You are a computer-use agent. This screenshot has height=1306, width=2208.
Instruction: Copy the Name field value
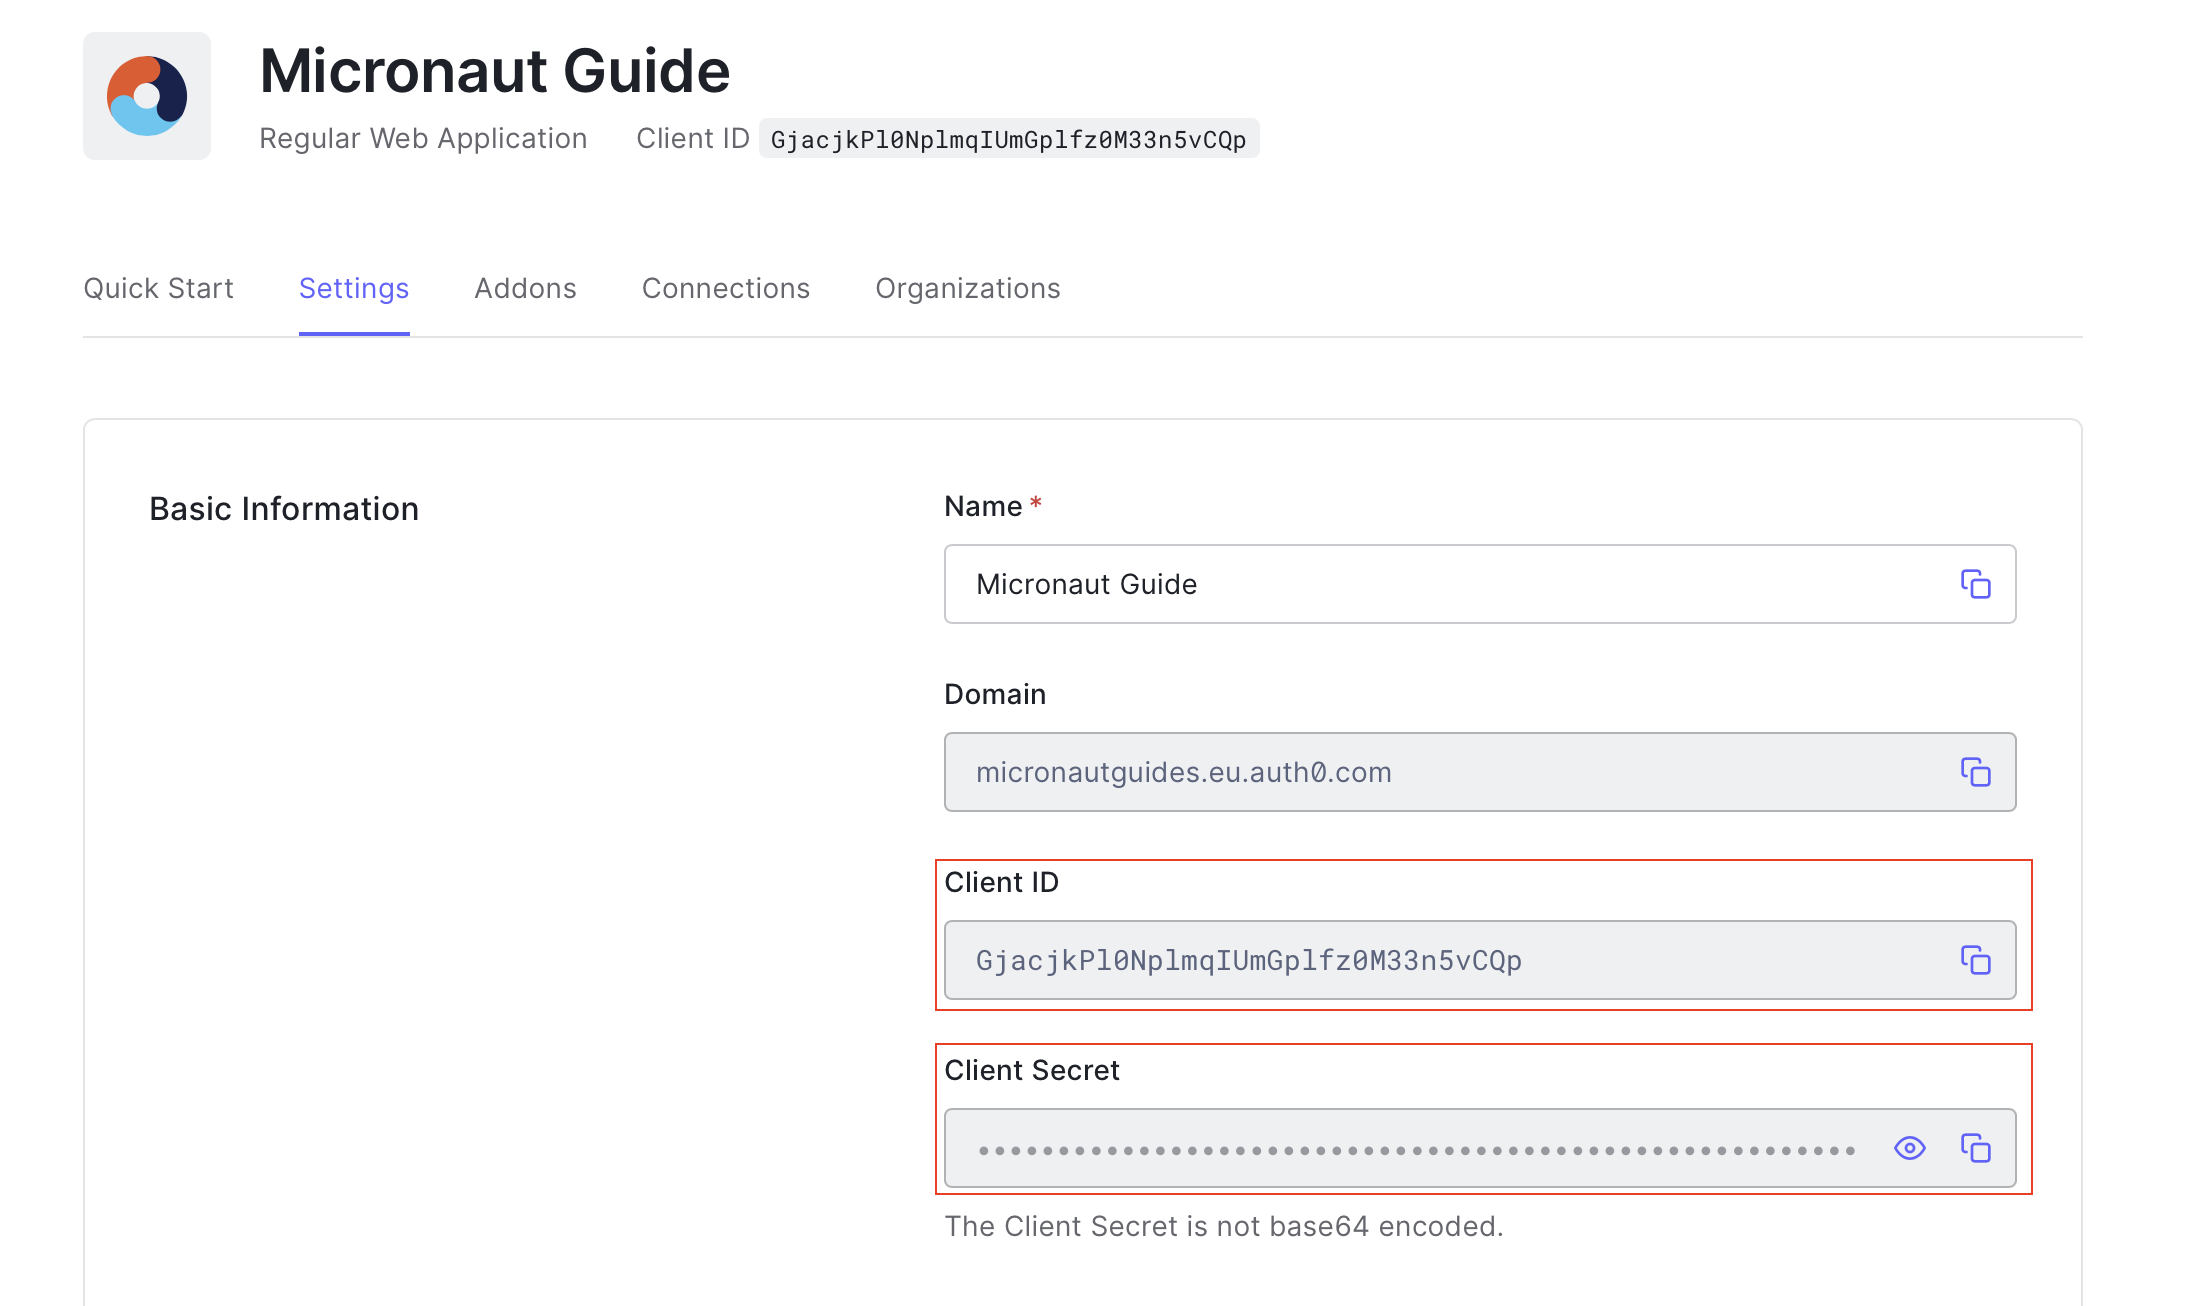[x=1975, y=584]
